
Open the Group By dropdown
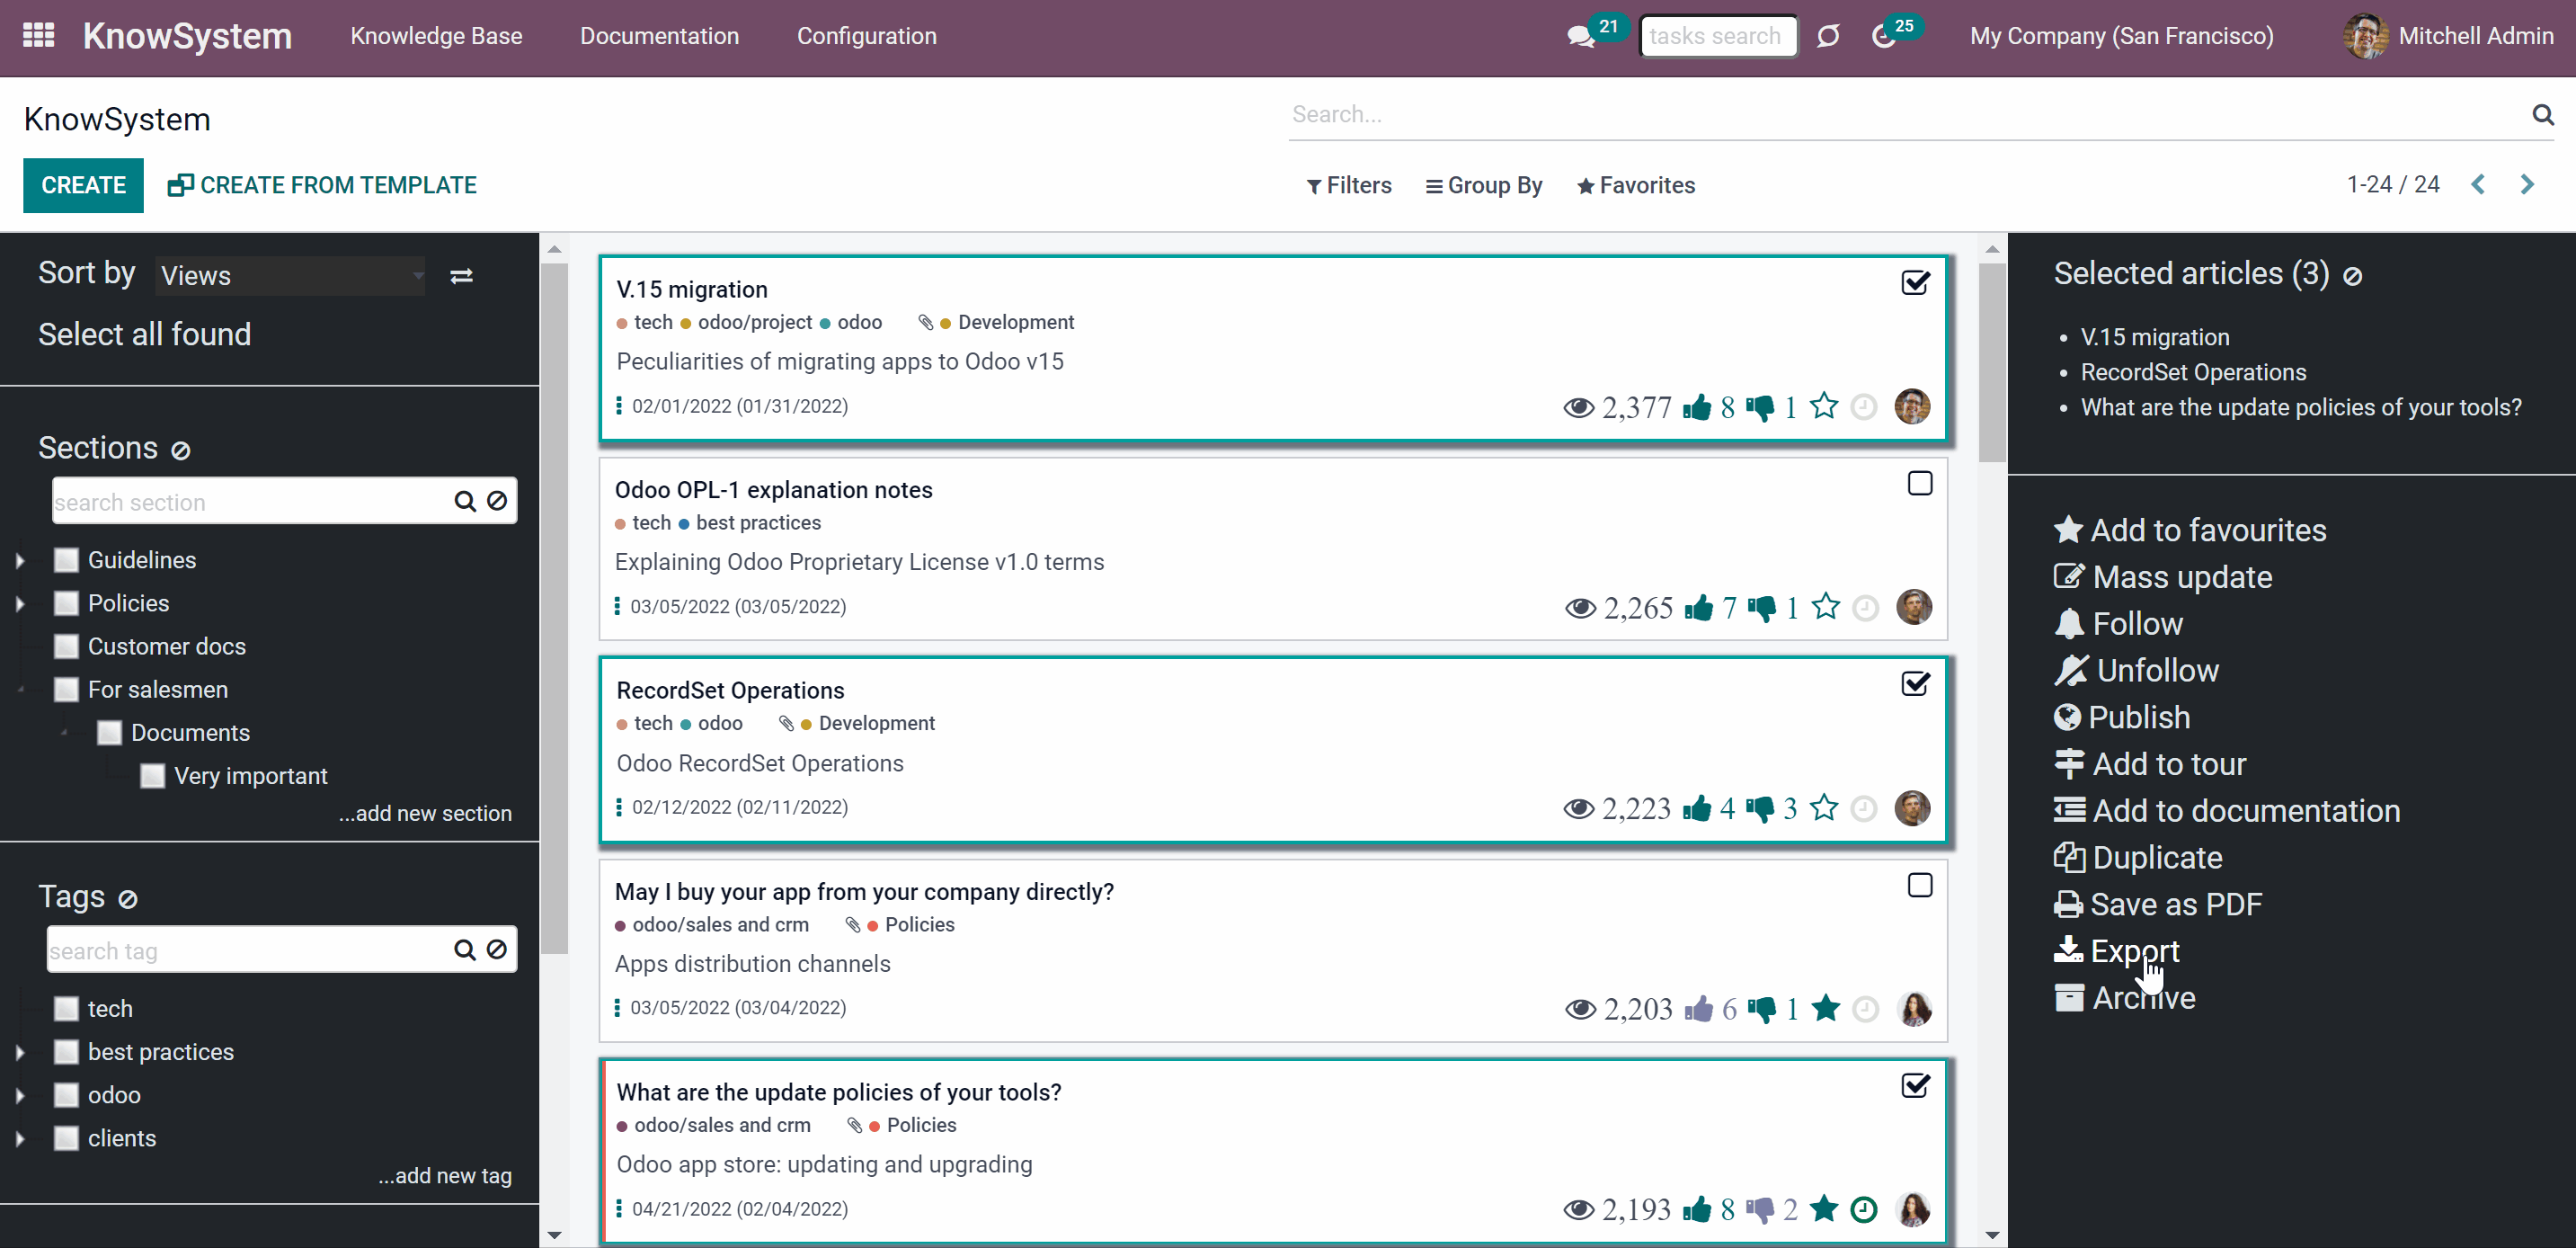click(1484, 186)
